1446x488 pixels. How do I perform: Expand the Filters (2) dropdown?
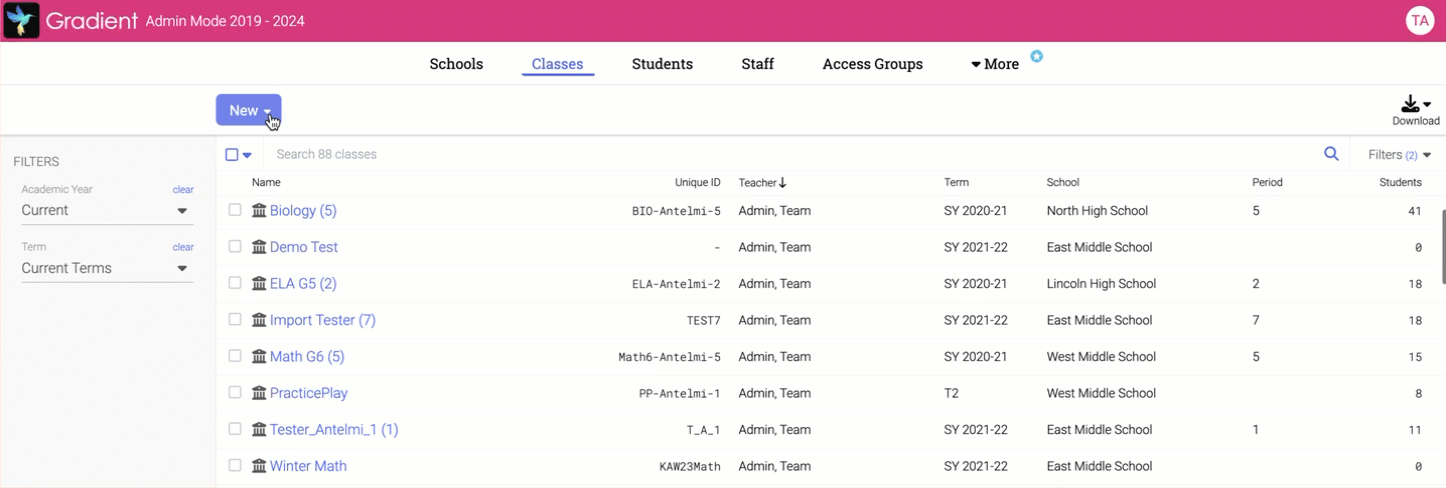[1399, 155]
